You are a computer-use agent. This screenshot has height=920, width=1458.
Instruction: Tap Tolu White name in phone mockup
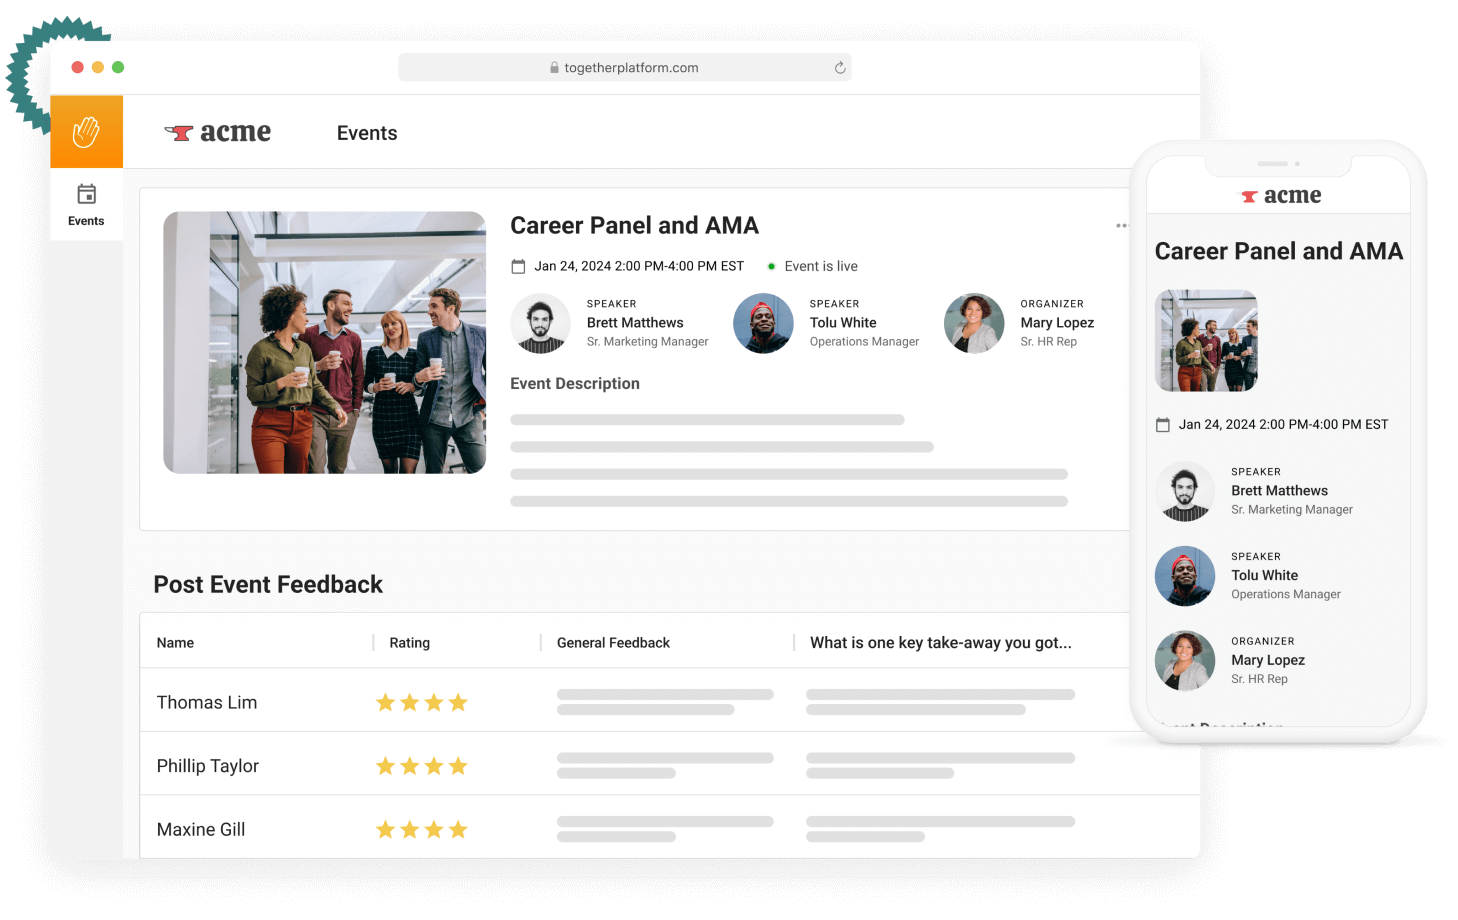click(1265, 576)
